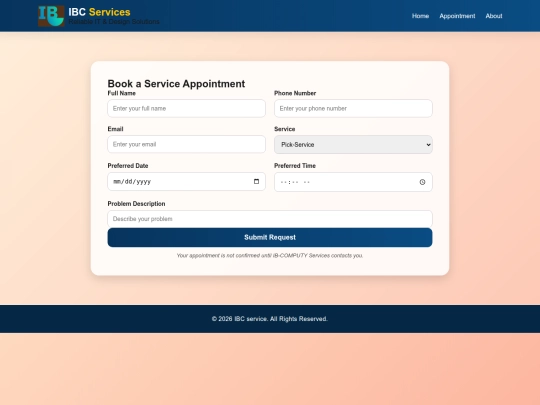
Task: Open the About nav link
Action: click(x=494, y=16)
